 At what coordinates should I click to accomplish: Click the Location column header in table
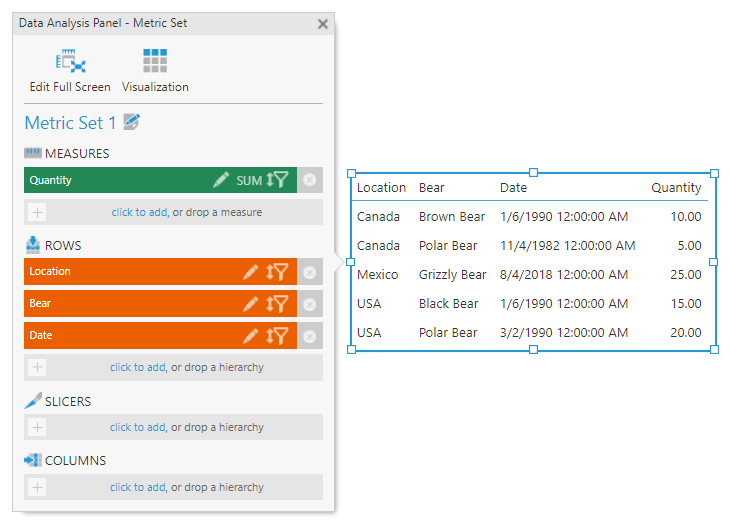coord(381,188)
